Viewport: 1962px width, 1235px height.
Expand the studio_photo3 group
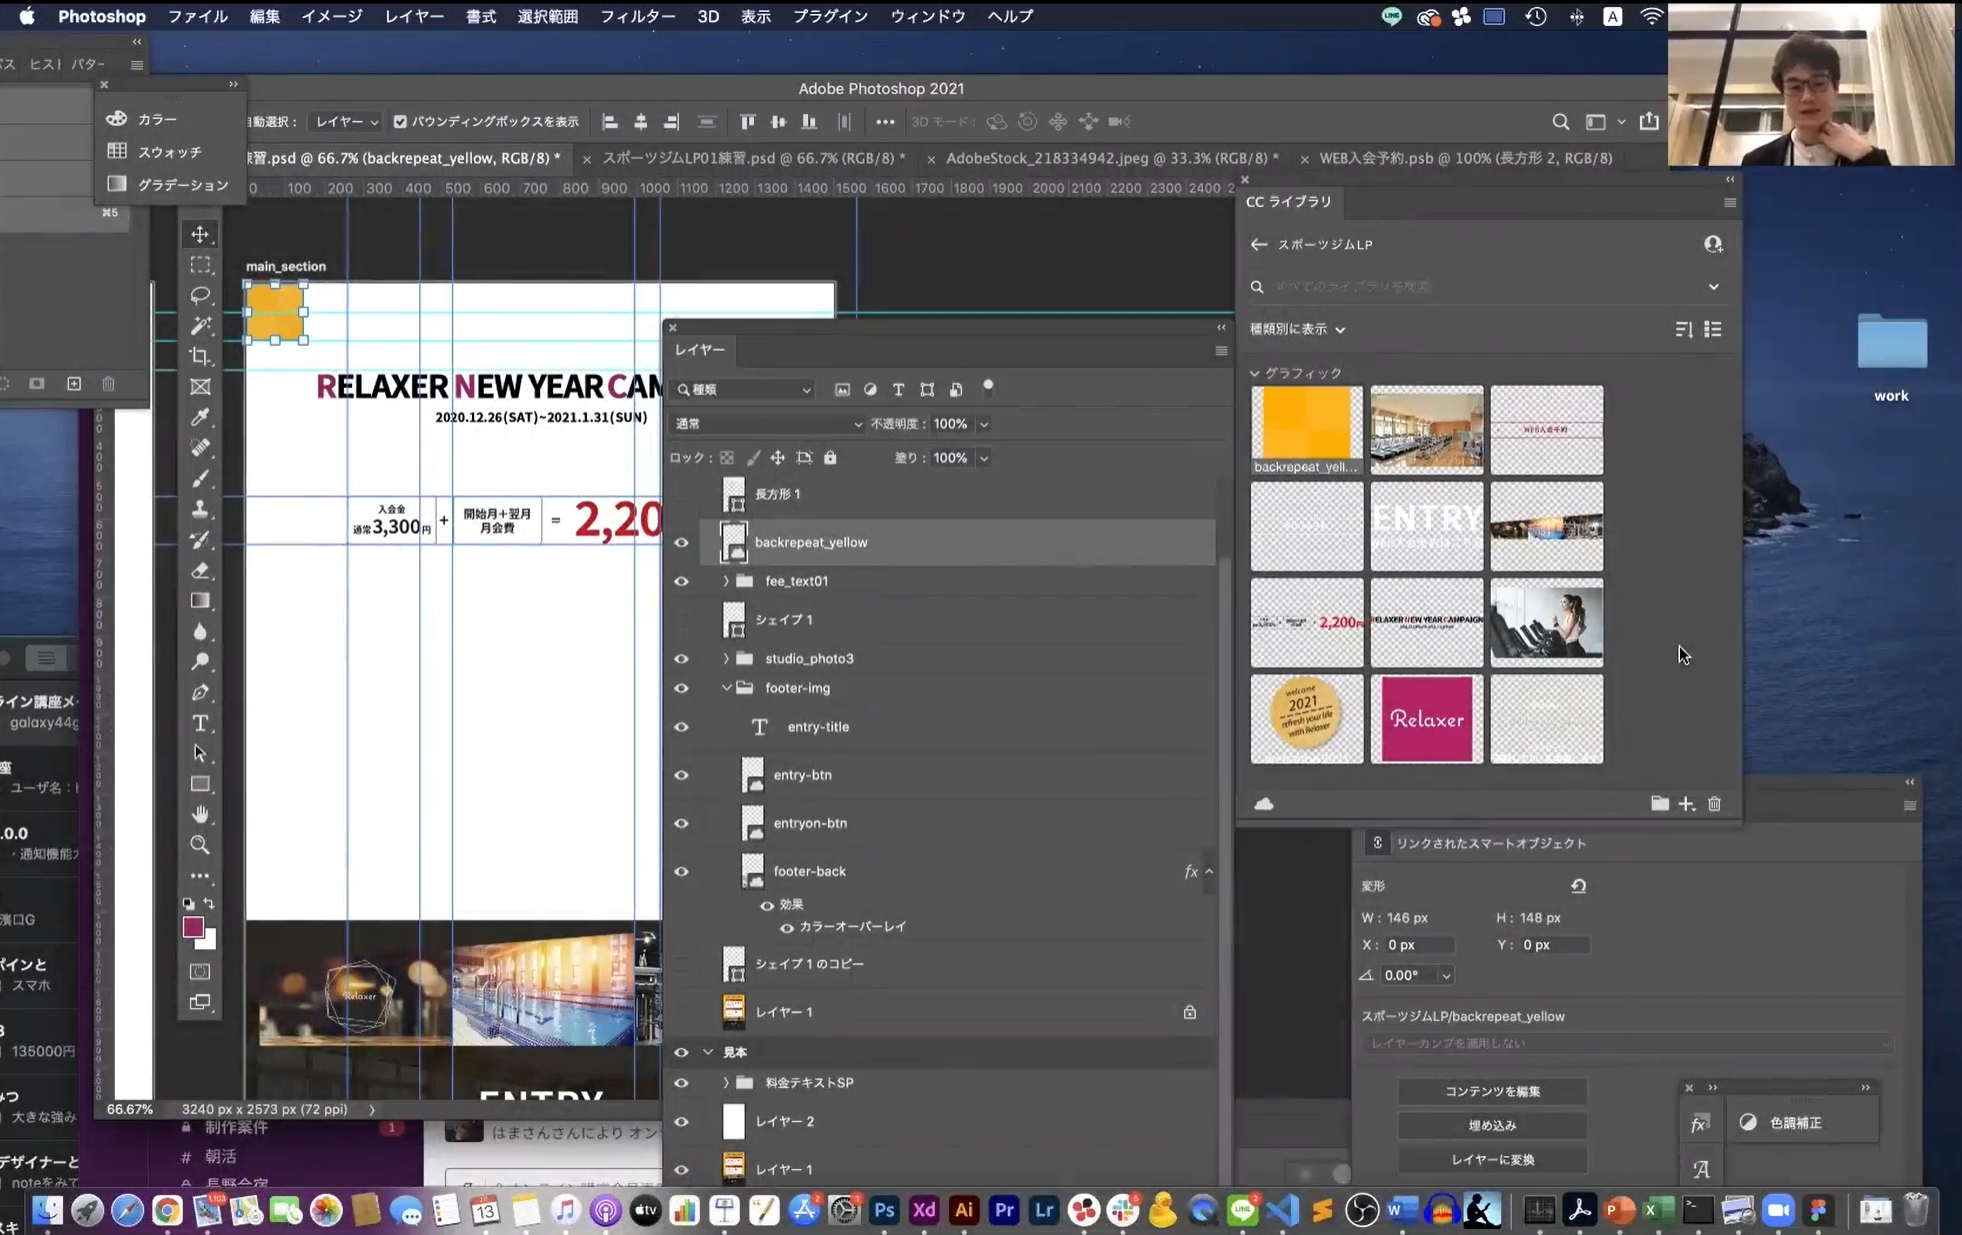click(726, 659)
